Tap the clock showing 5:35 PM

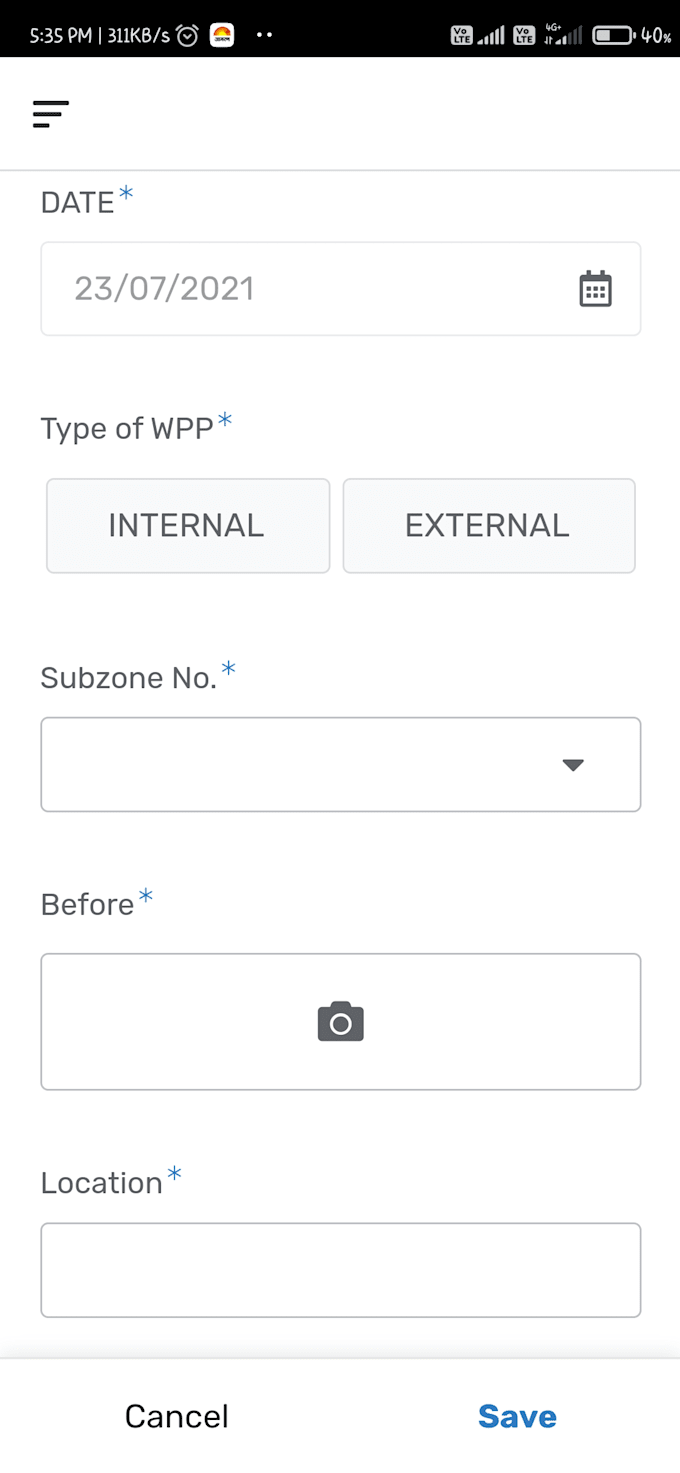[x=62, y=36]
